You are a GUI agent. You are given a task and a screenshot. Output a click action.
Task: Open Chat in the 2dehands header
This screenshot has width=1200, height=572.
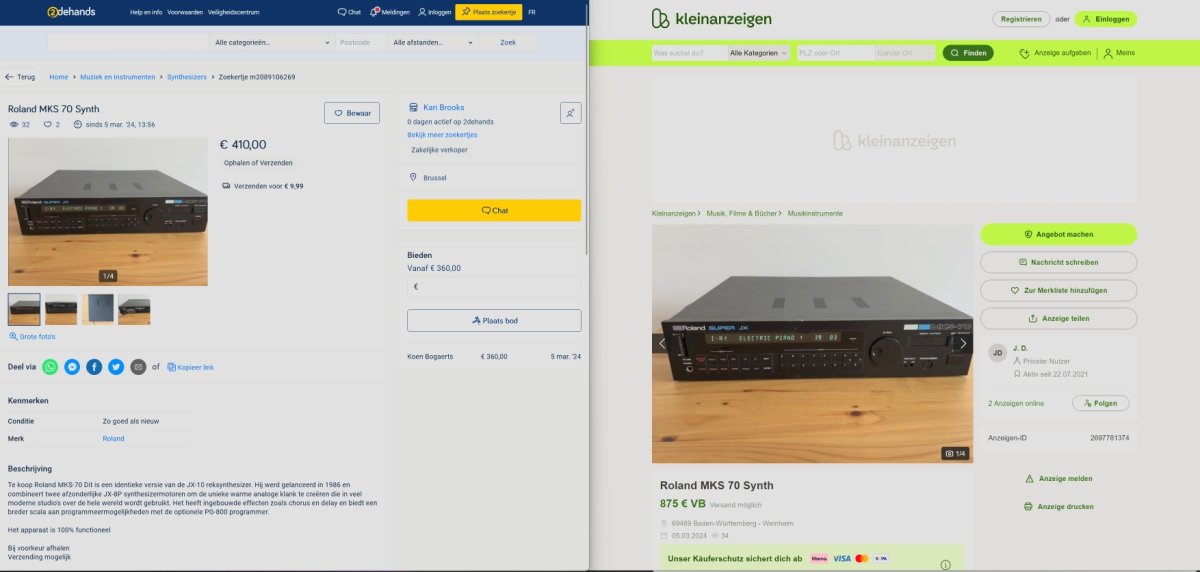(x=349, y=12)
